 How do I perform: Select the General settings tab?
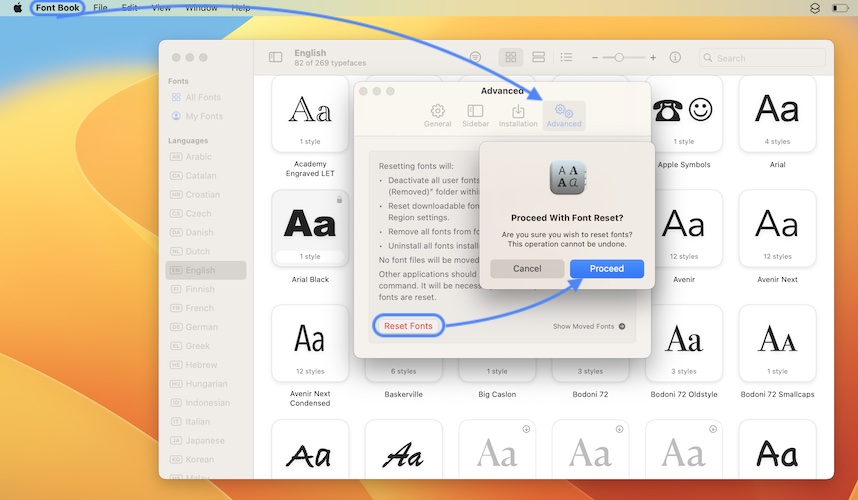[x=438, y=115]
